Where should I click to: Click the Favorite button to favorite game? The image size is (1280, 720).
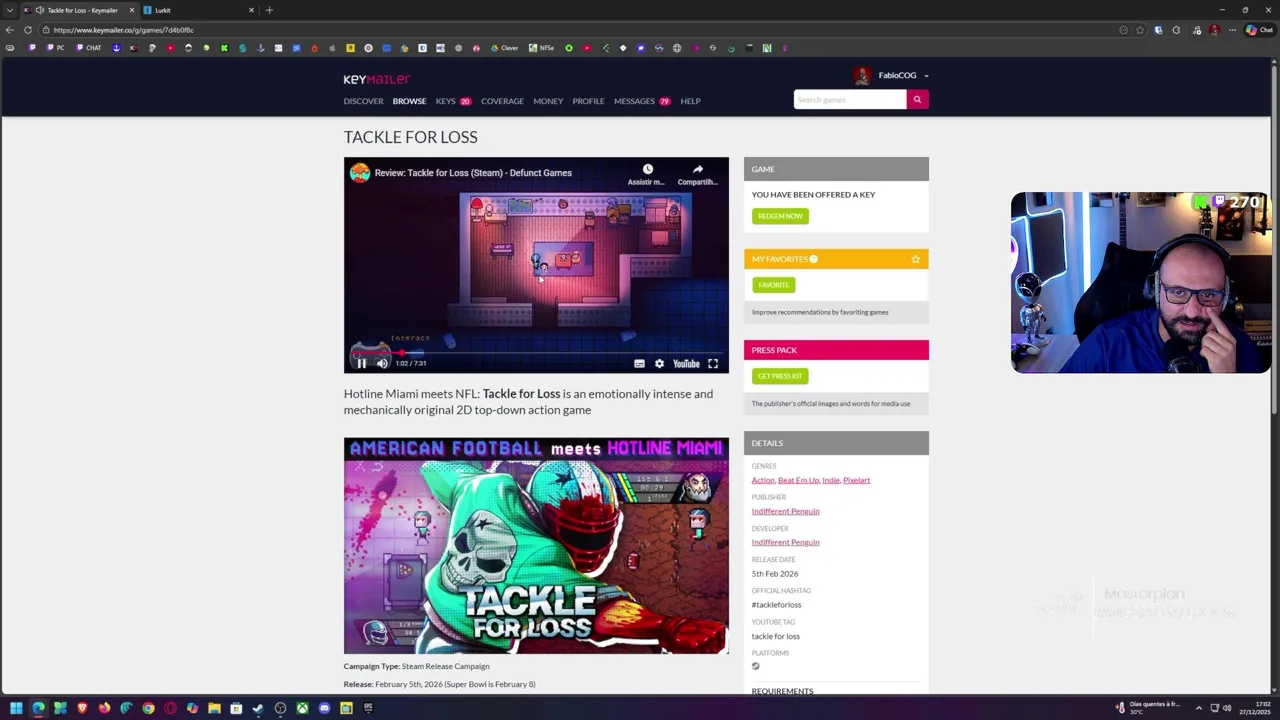pos(773,285)
